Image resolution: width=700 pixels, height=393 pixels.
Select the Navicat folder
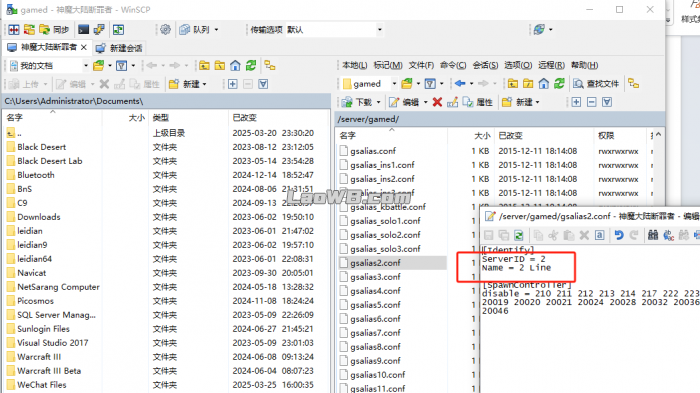(31, 273)
